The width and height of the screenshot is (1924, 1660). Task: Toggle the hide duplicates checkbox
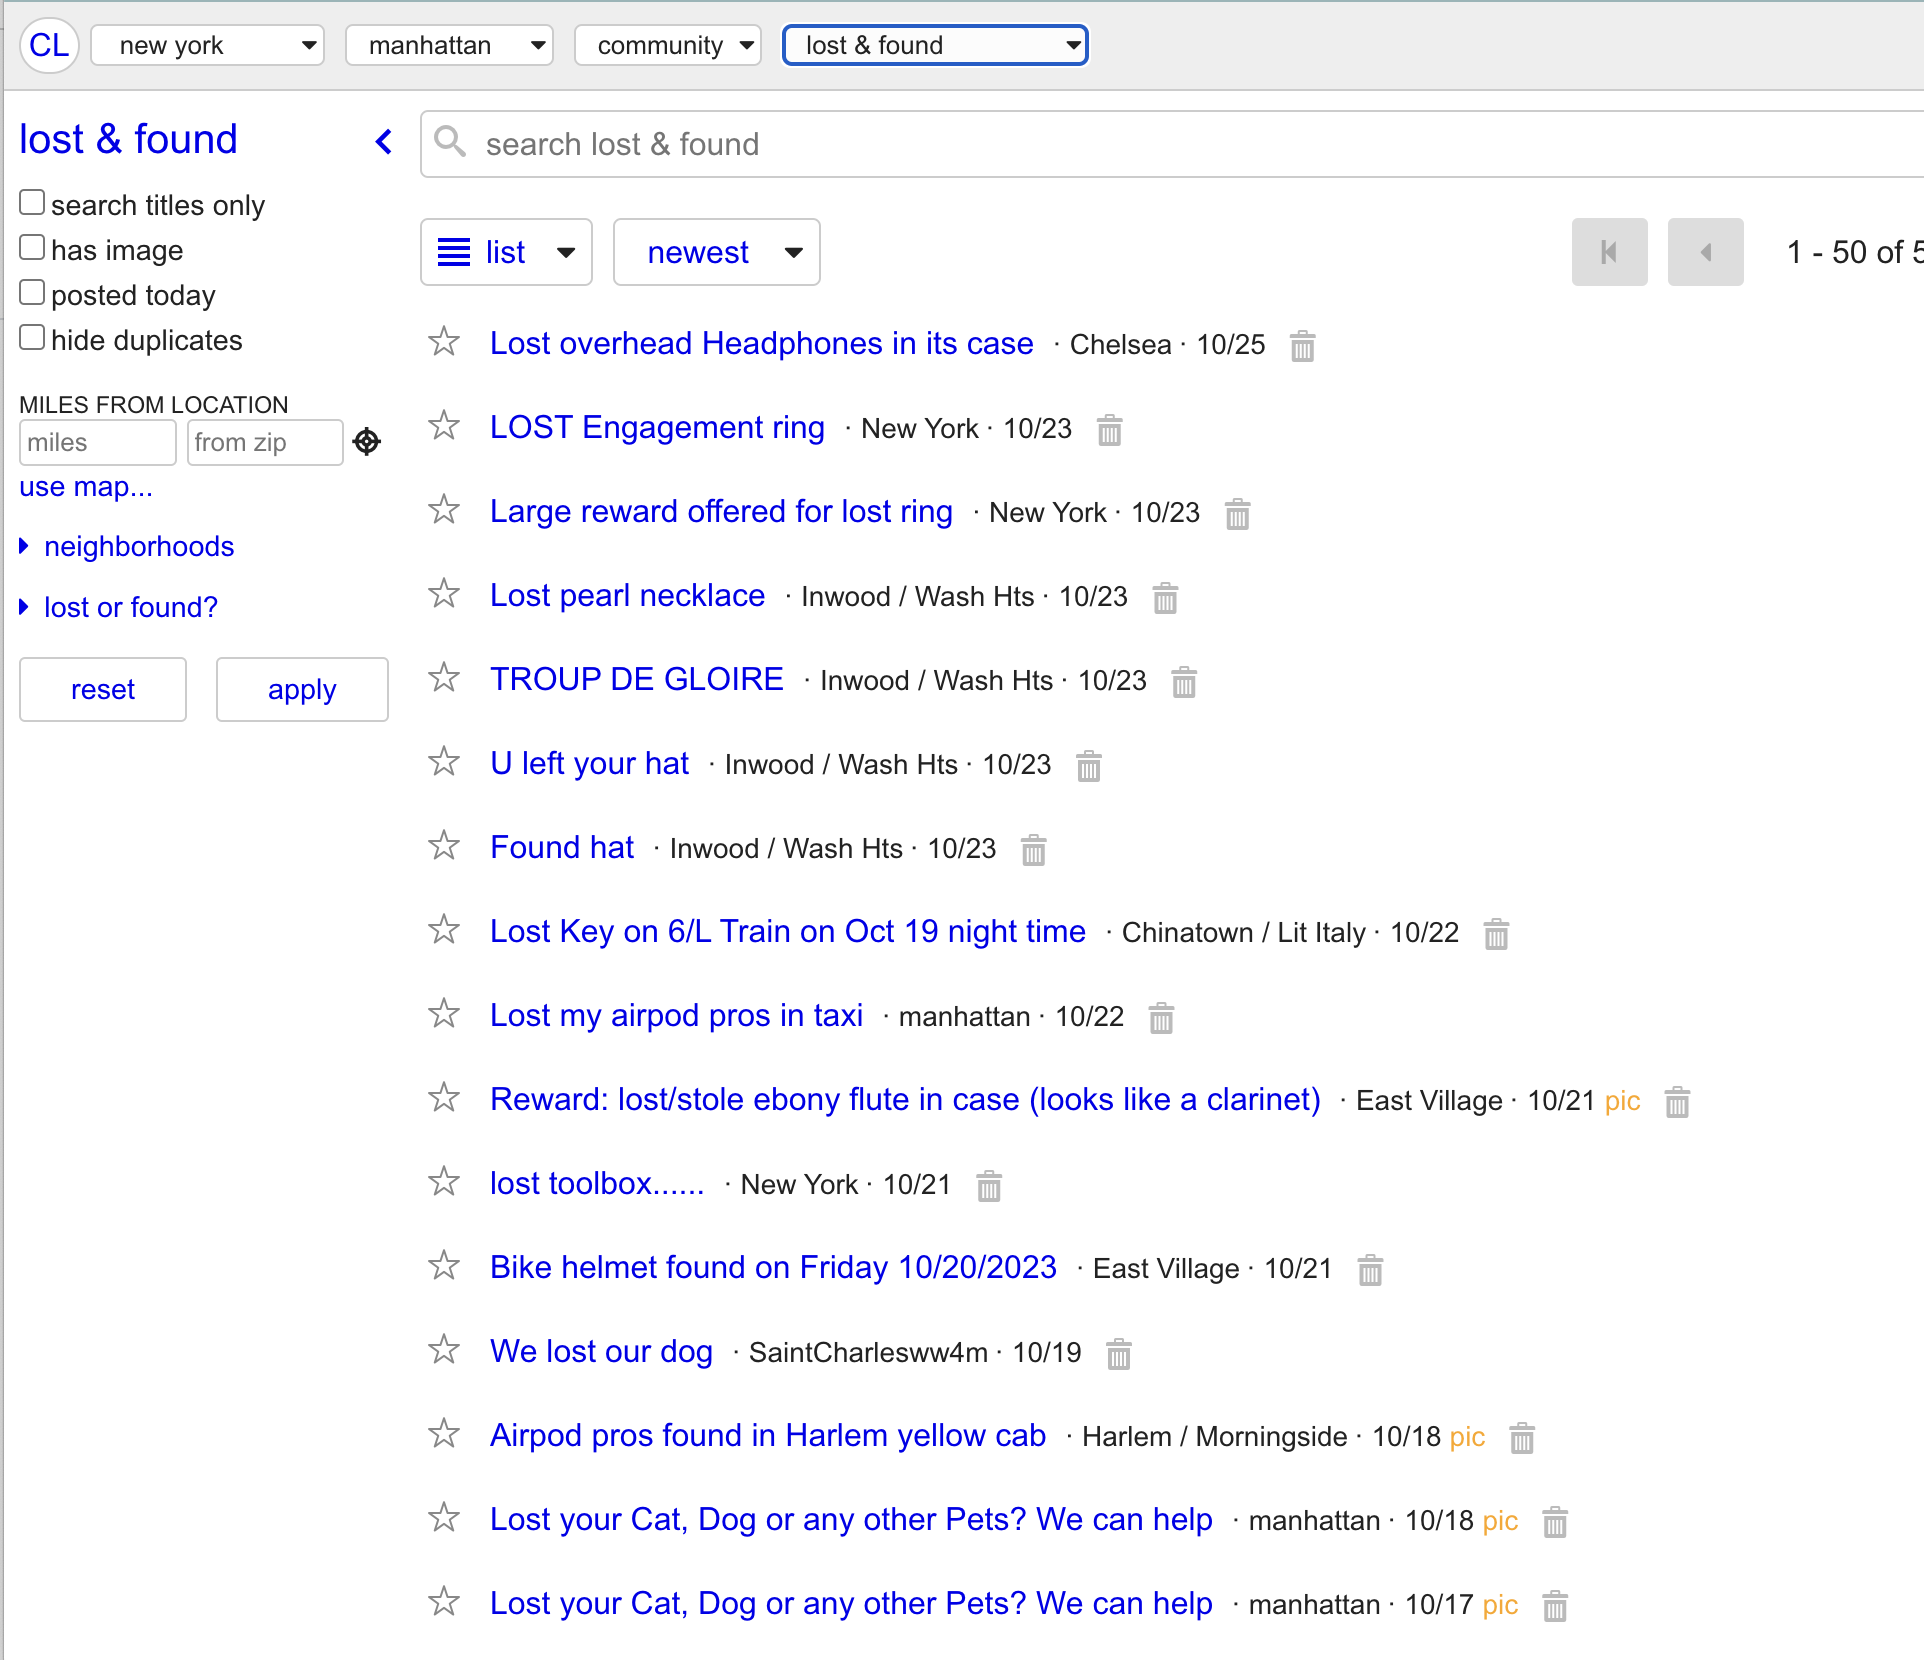[x=33, y=338]
